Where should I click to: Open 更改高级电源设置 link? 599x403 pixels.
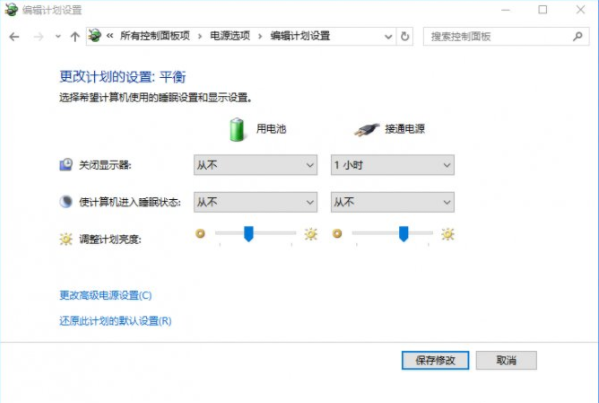pyautogui.click(x=105, y=295)
